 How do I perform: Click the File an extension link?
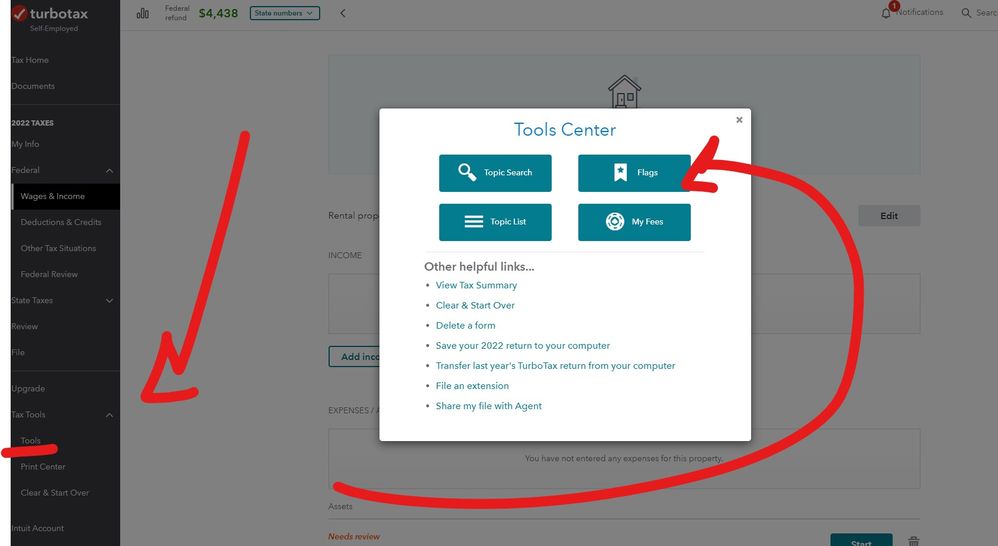[x=472, y=386]
